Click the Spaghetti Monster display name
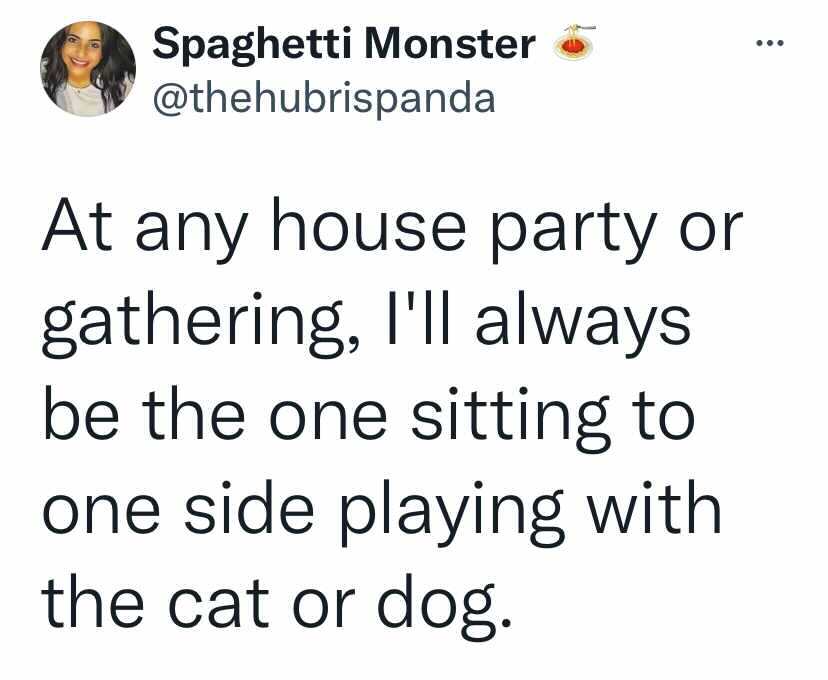The width and height of the screenshot is (828, 680). point(344,44)
